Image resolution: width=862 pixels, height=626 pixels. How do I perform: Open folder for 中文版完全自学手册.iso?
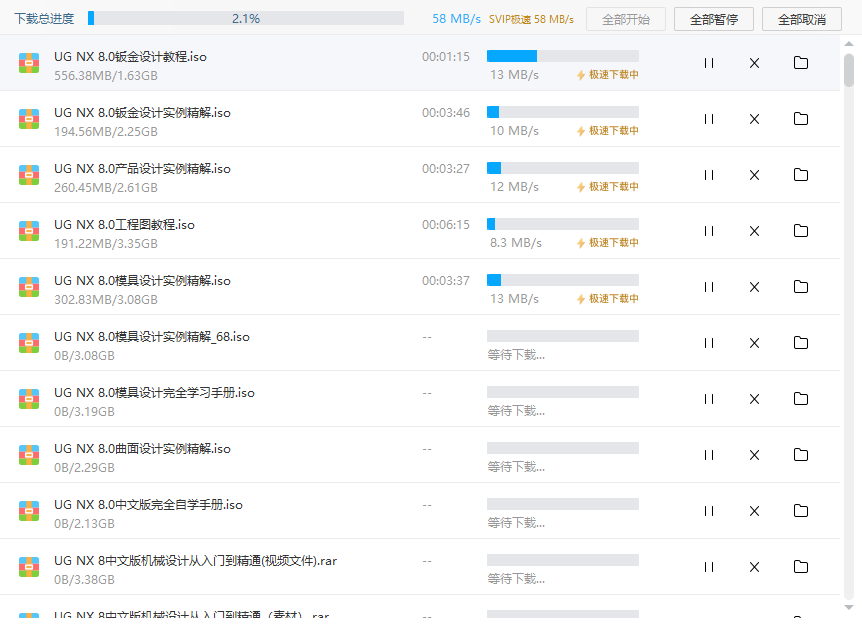(x=801, y=511)
